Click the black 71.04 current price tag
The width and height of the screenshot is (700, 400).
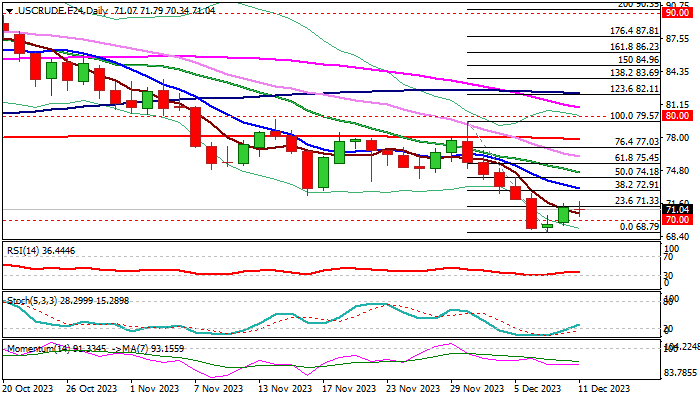(x=679, y=209)
